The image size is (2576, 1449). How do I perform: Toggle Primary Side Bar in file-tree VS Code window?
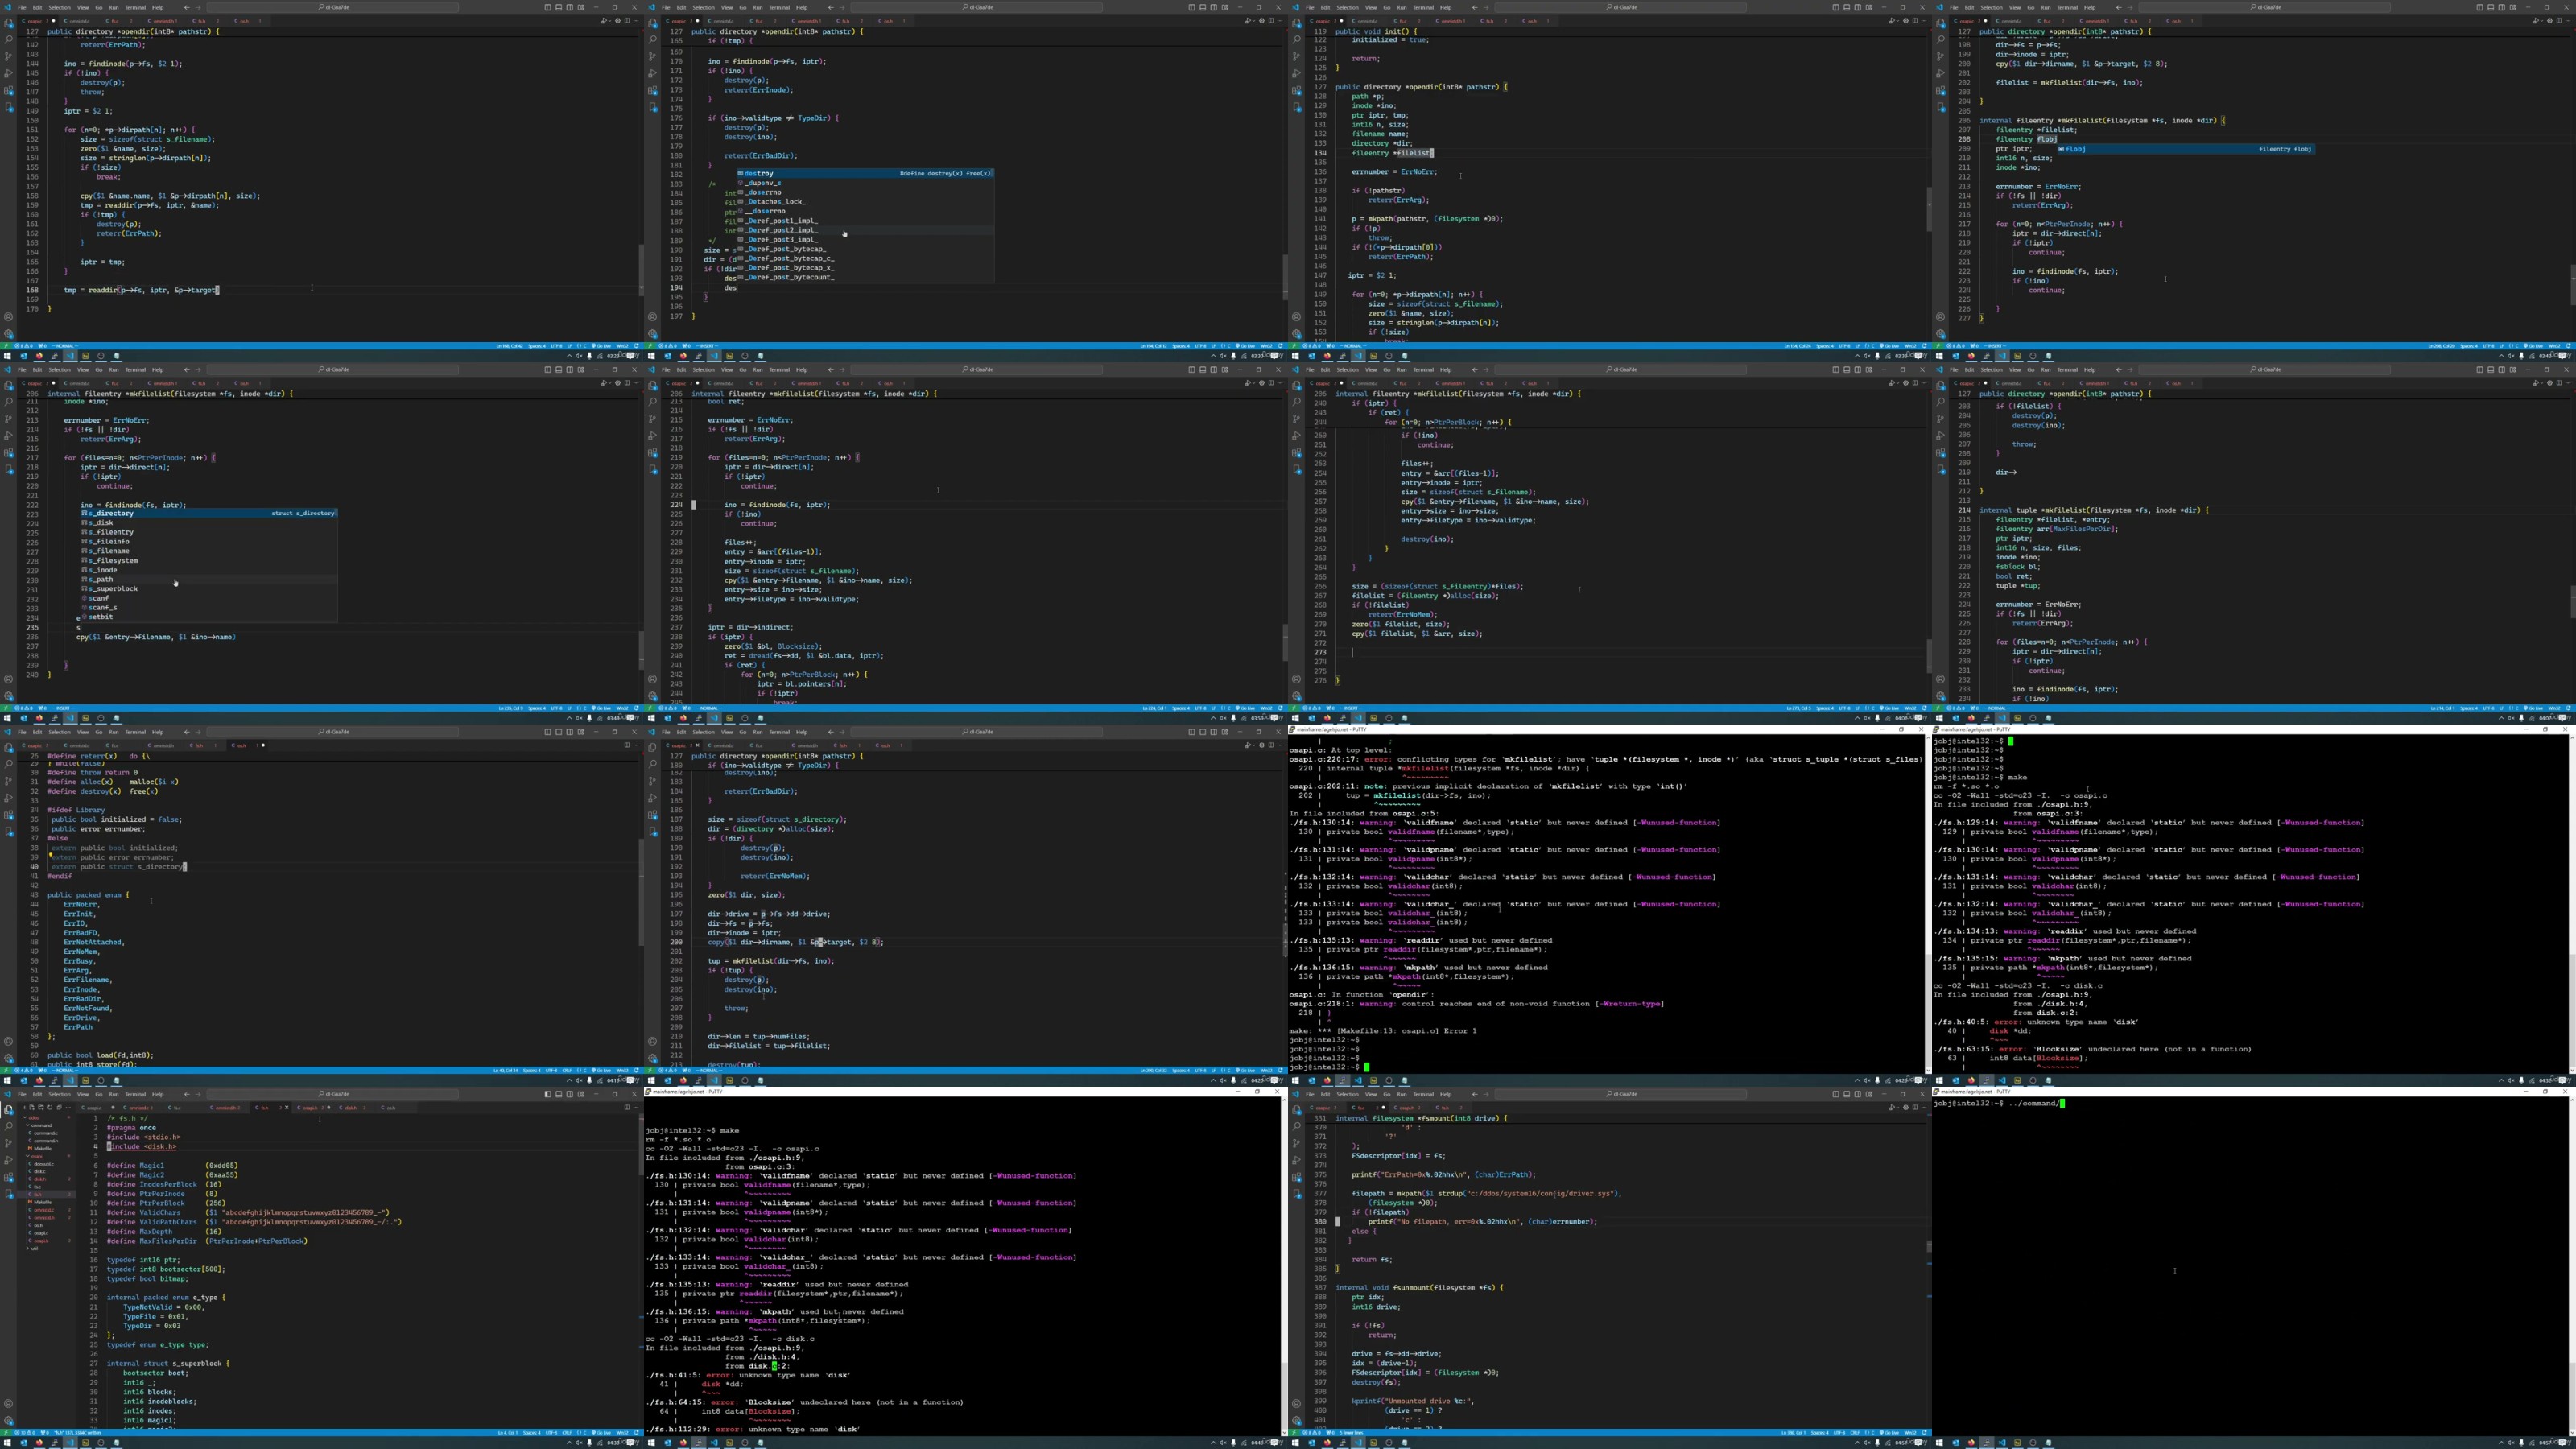click(548, 1094)
